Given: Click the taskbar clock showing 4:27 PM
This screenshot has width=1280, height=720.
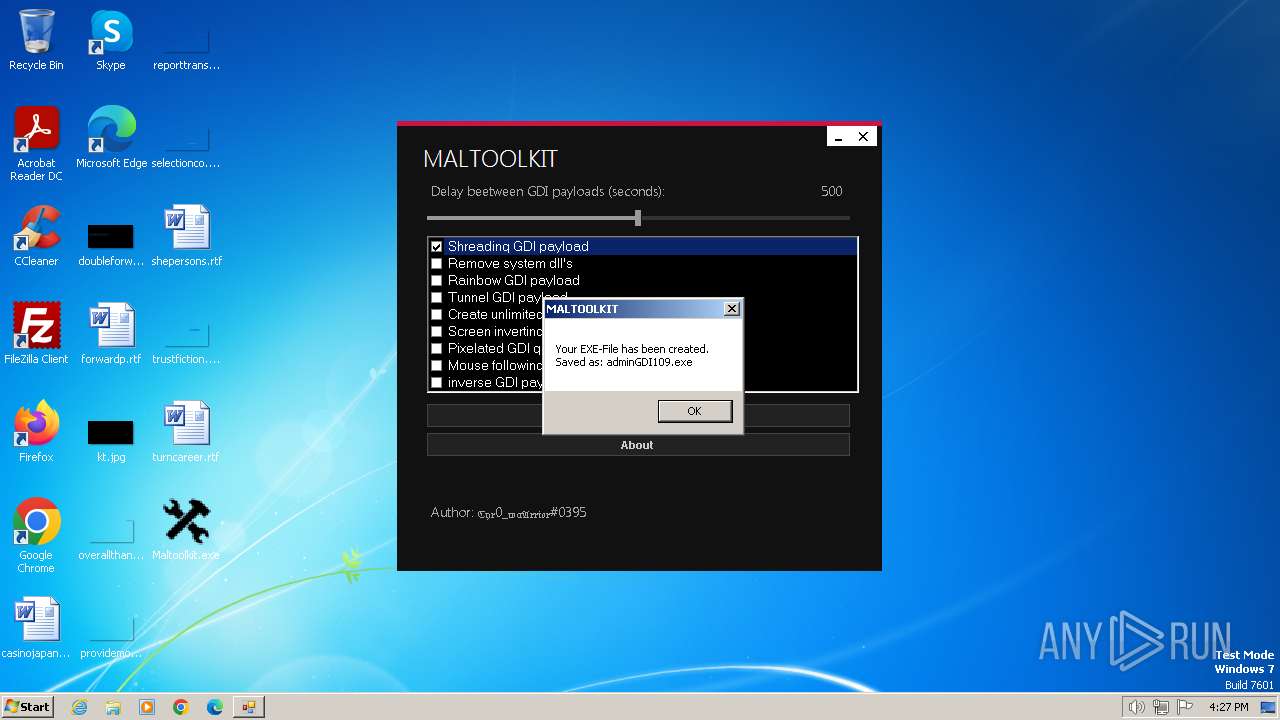Looking at the screenshot, I should point(1229,707).
